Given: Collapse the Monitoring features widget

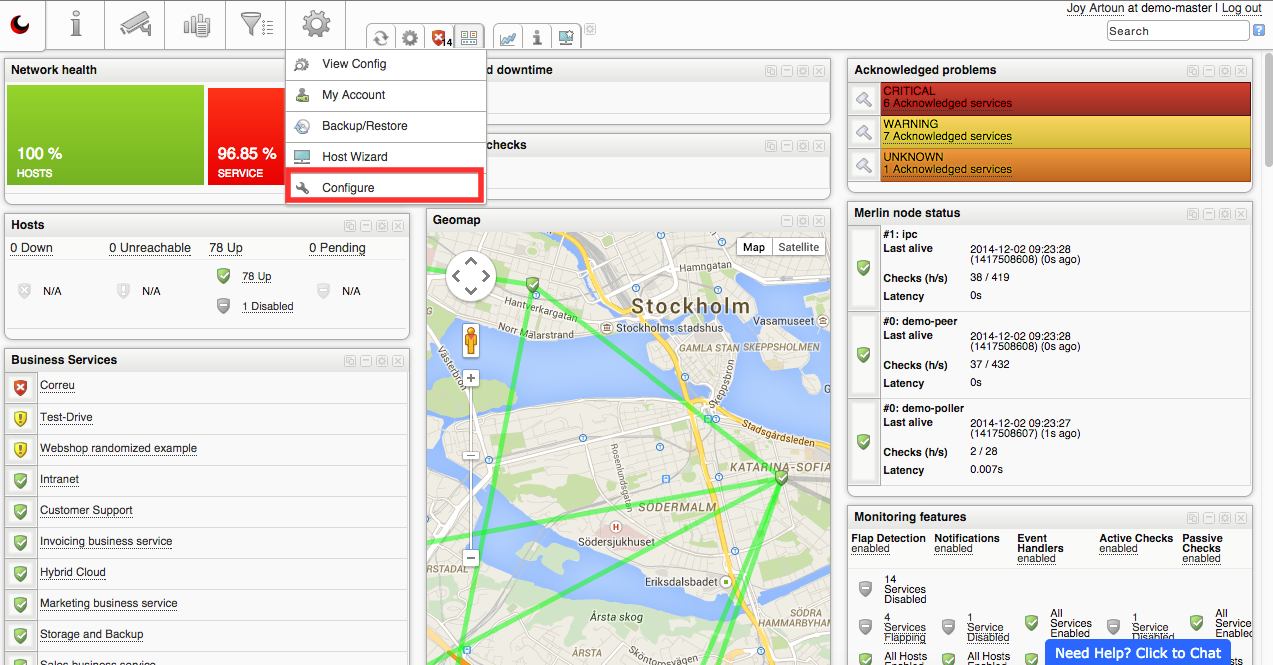Looking at the screenshot, I should (x=1208, y=518).
